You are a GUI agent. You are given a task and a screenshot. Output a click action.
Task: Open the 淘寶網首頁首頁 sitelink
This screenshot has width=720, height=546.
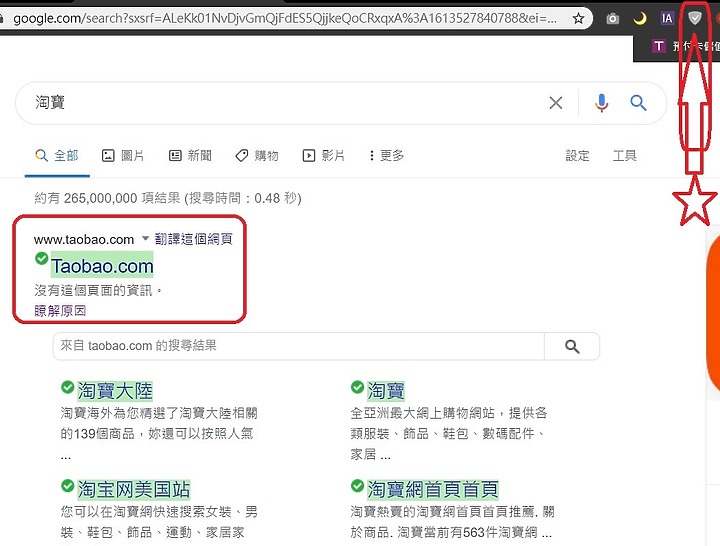[x=433, y=489]
